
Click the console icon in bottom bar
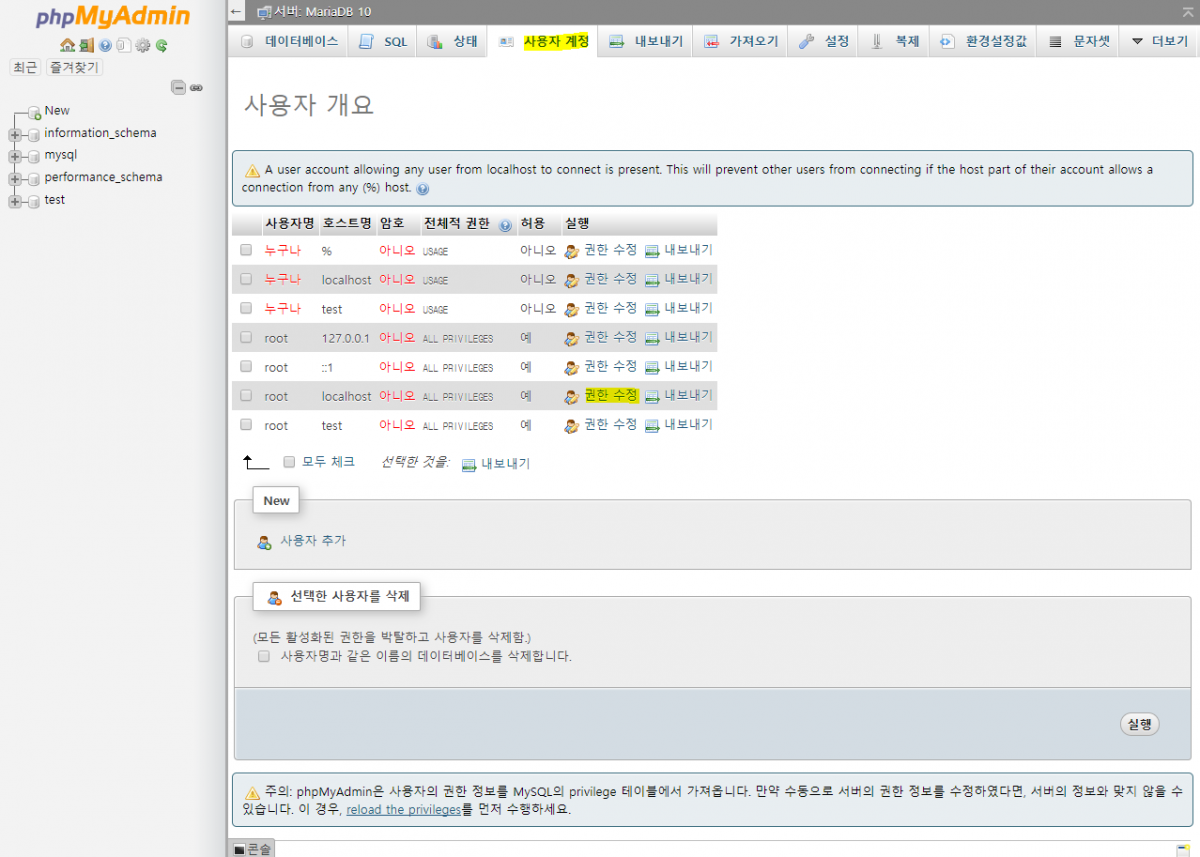tap(239, 849)
